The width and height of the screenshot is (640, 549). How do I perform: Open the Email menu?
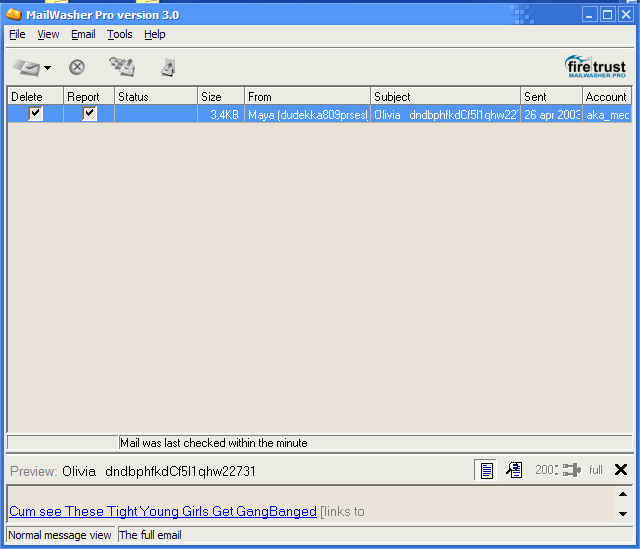point(83,34)
